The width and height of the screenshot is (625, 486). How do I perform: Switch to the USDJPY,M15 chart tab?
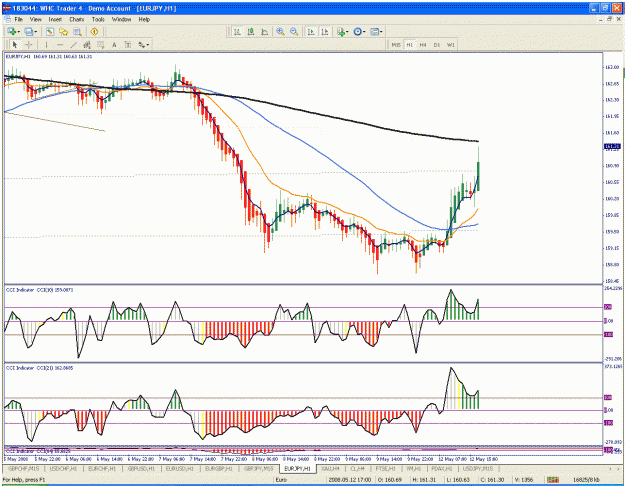pyautogui.click(x=478, y=468)
